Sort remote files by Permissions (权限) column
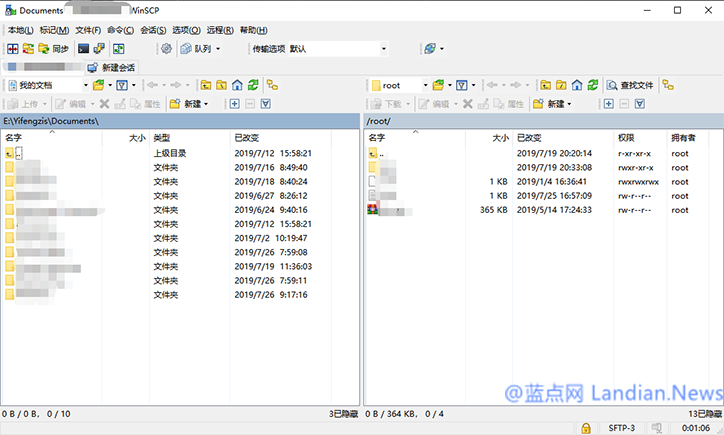The height and width of the screenshot is (435, 724). pos(625,137)
